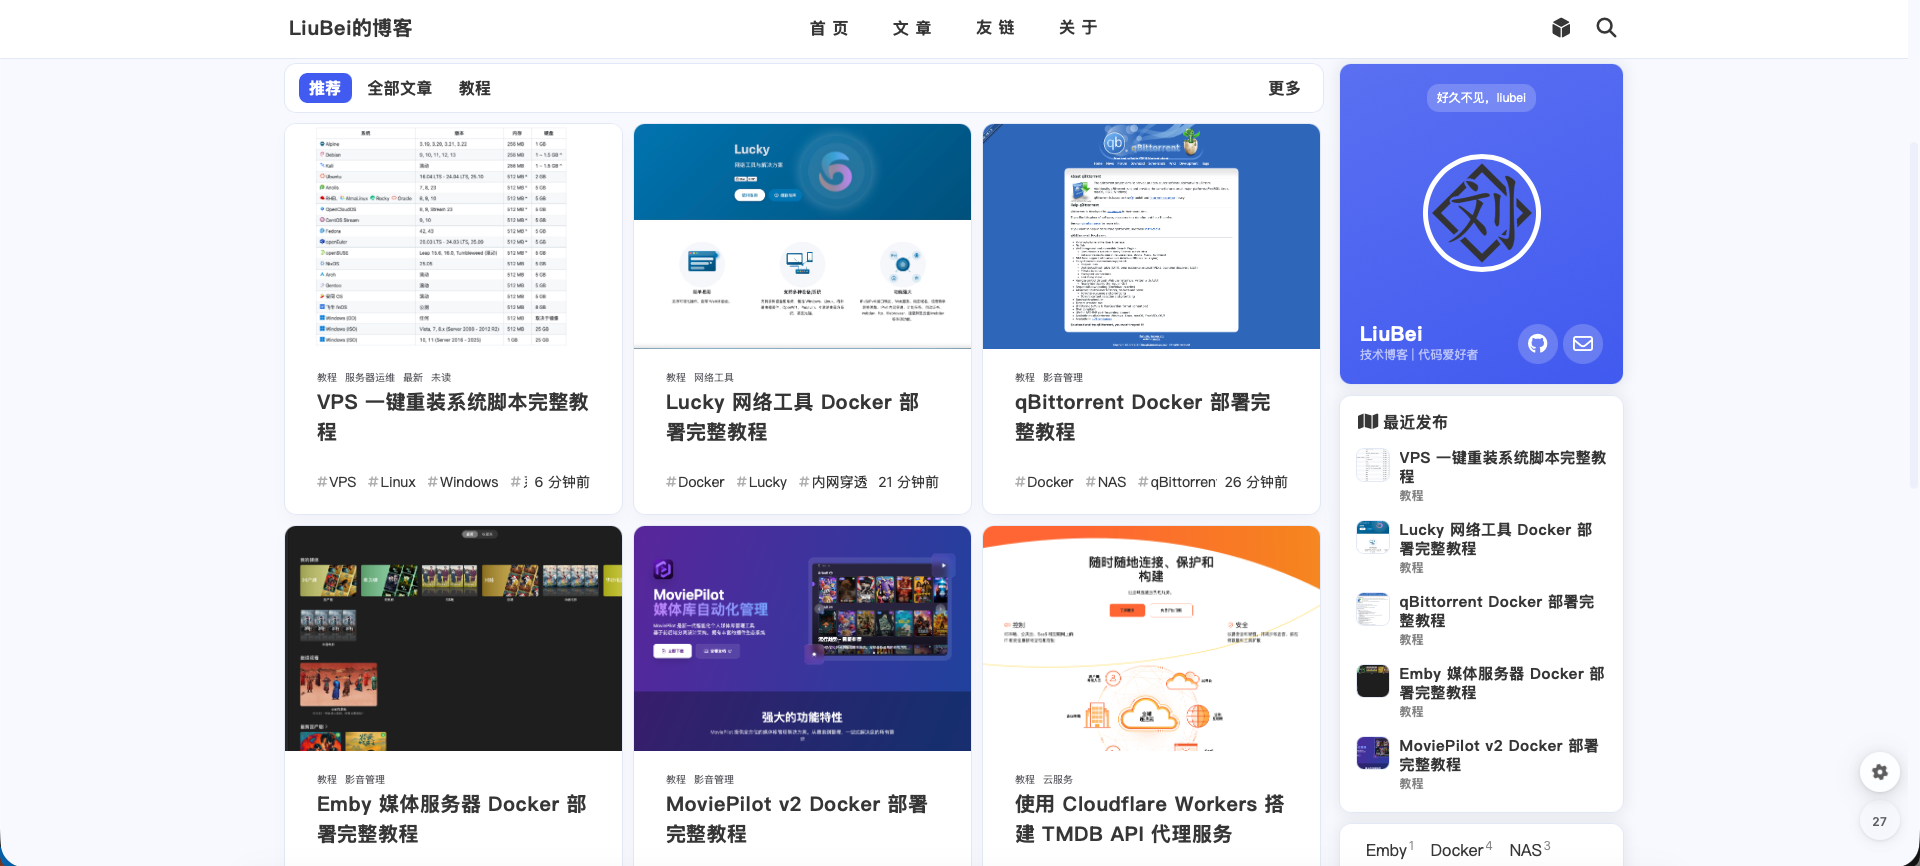Click 影音管理 category on Emby card

365,780
